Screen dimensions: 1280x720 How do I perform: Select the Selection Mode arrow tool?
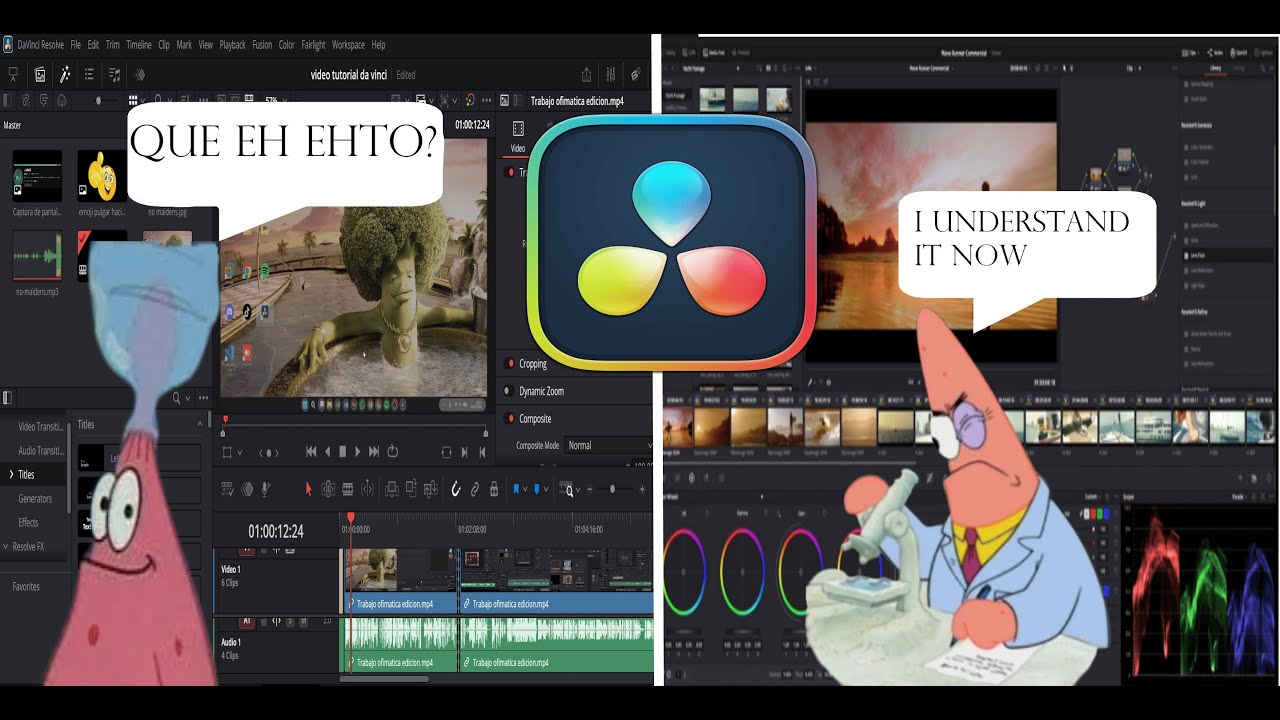point(308,489)
